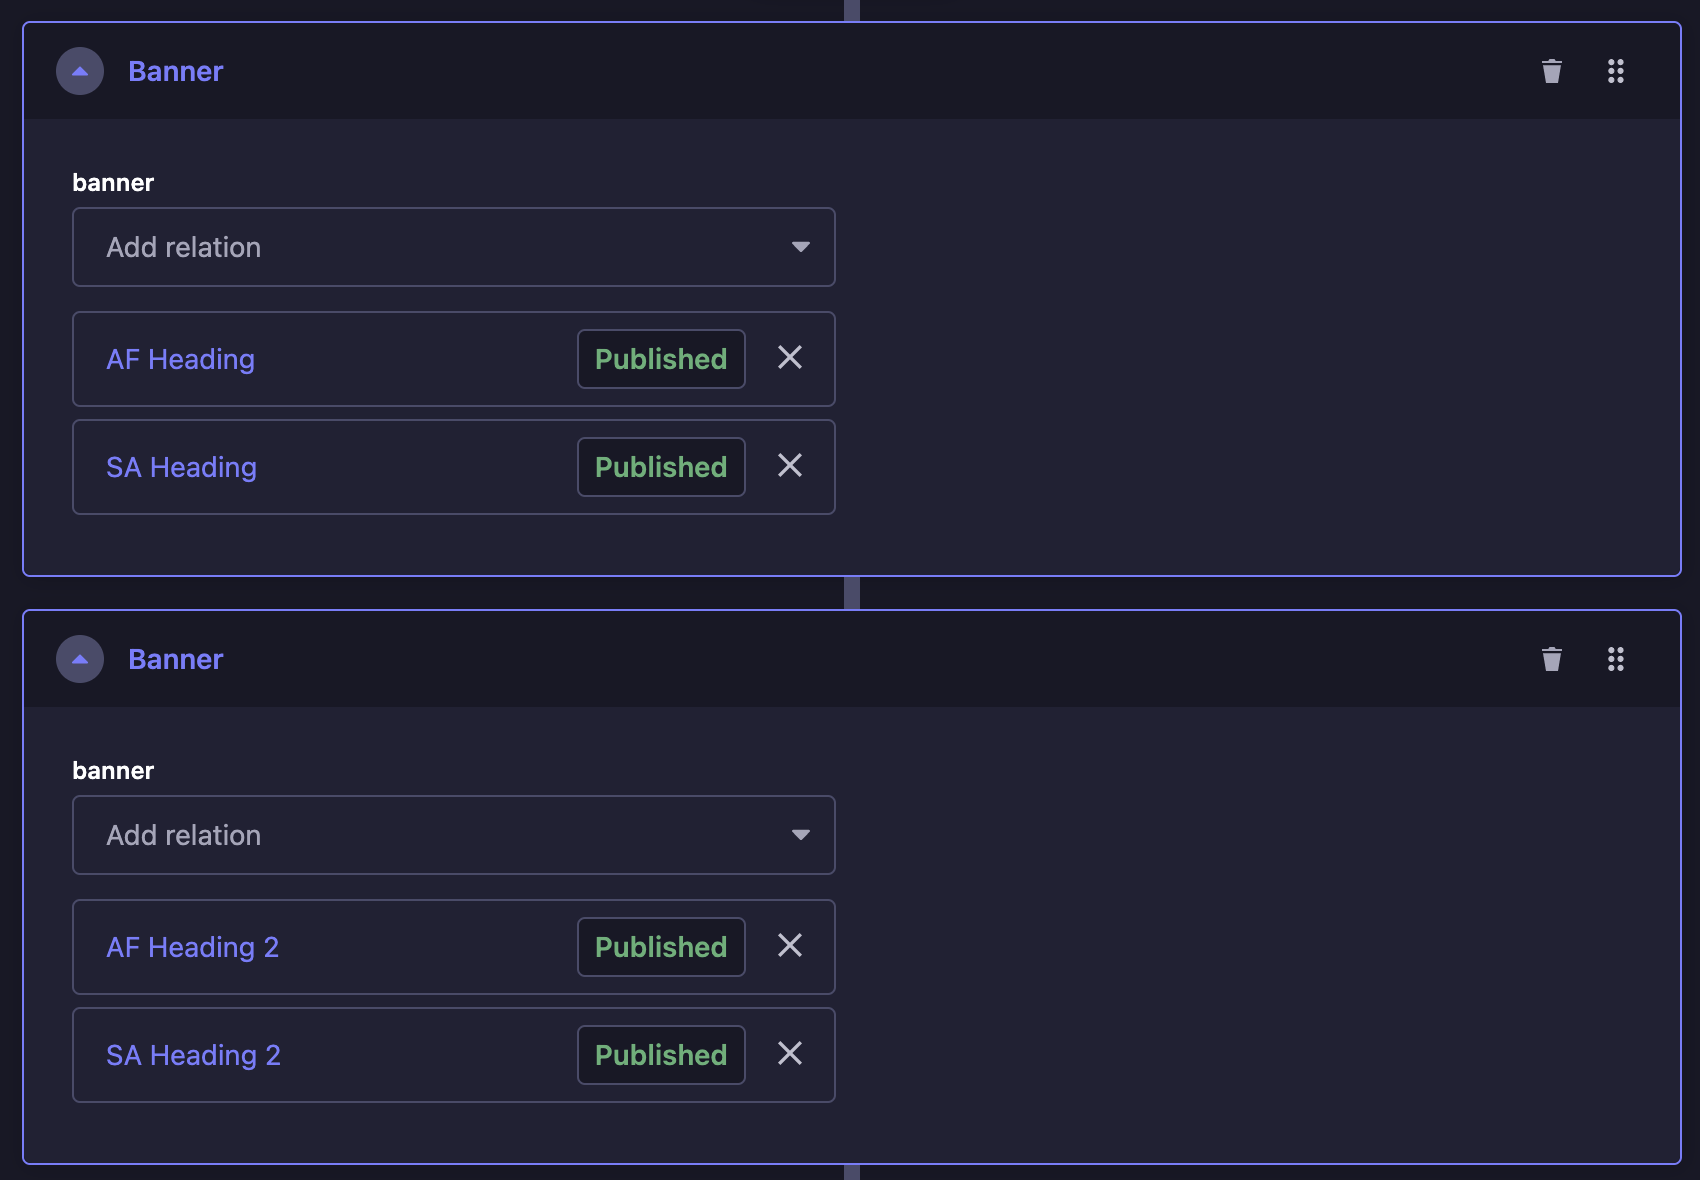Remove the AF Heading relation
Screen dimensions: 1700x1180
(x=790, y=358)
